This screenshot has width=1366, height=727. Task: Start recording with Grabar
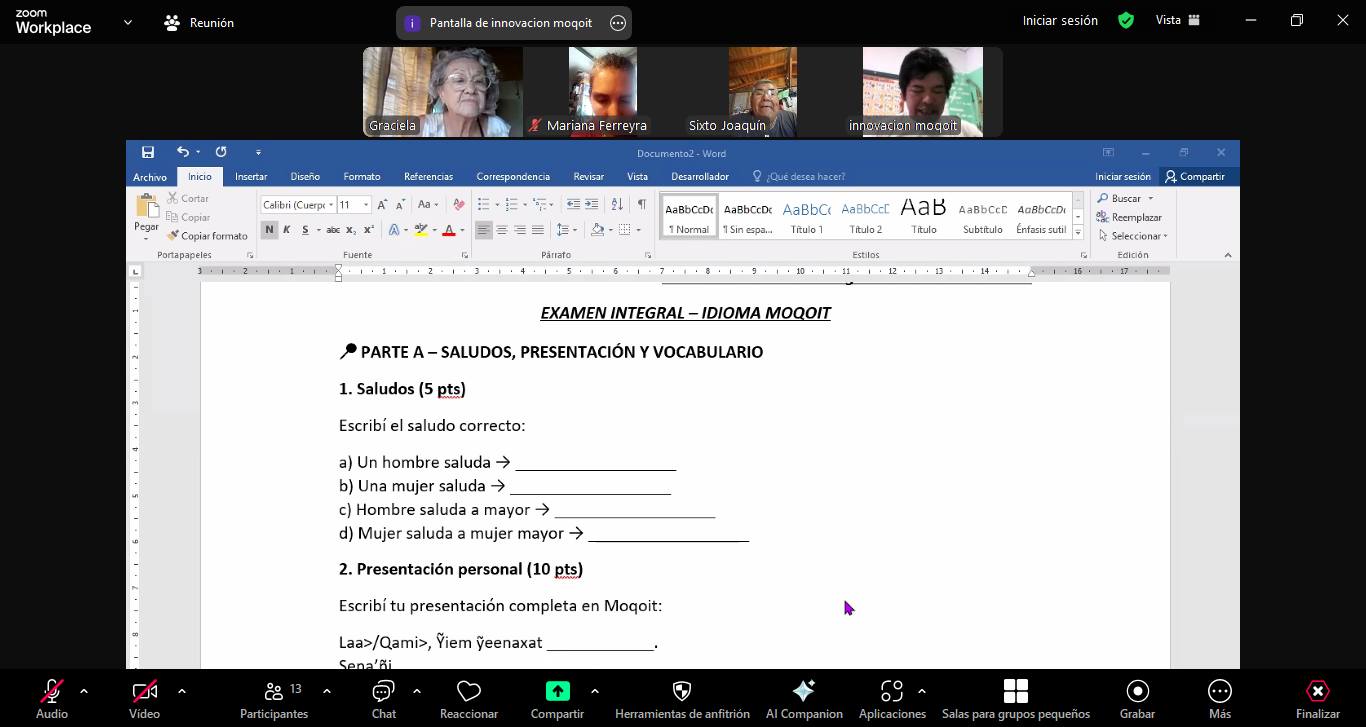point(1137,692)
